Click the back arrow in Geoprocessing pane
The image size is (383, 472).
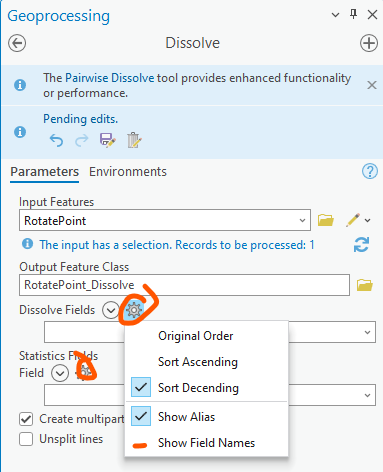point(17,43)
